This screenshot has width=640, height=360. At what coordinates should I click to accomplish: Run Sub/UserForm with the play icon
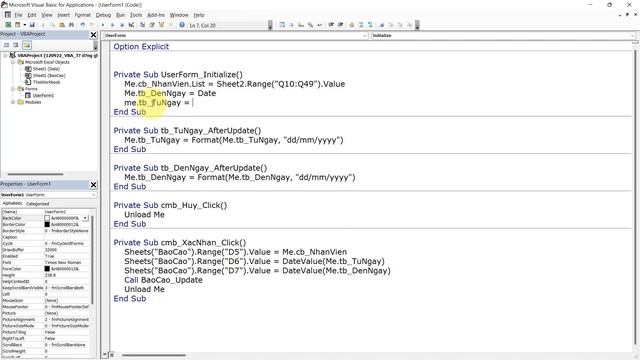103,25
